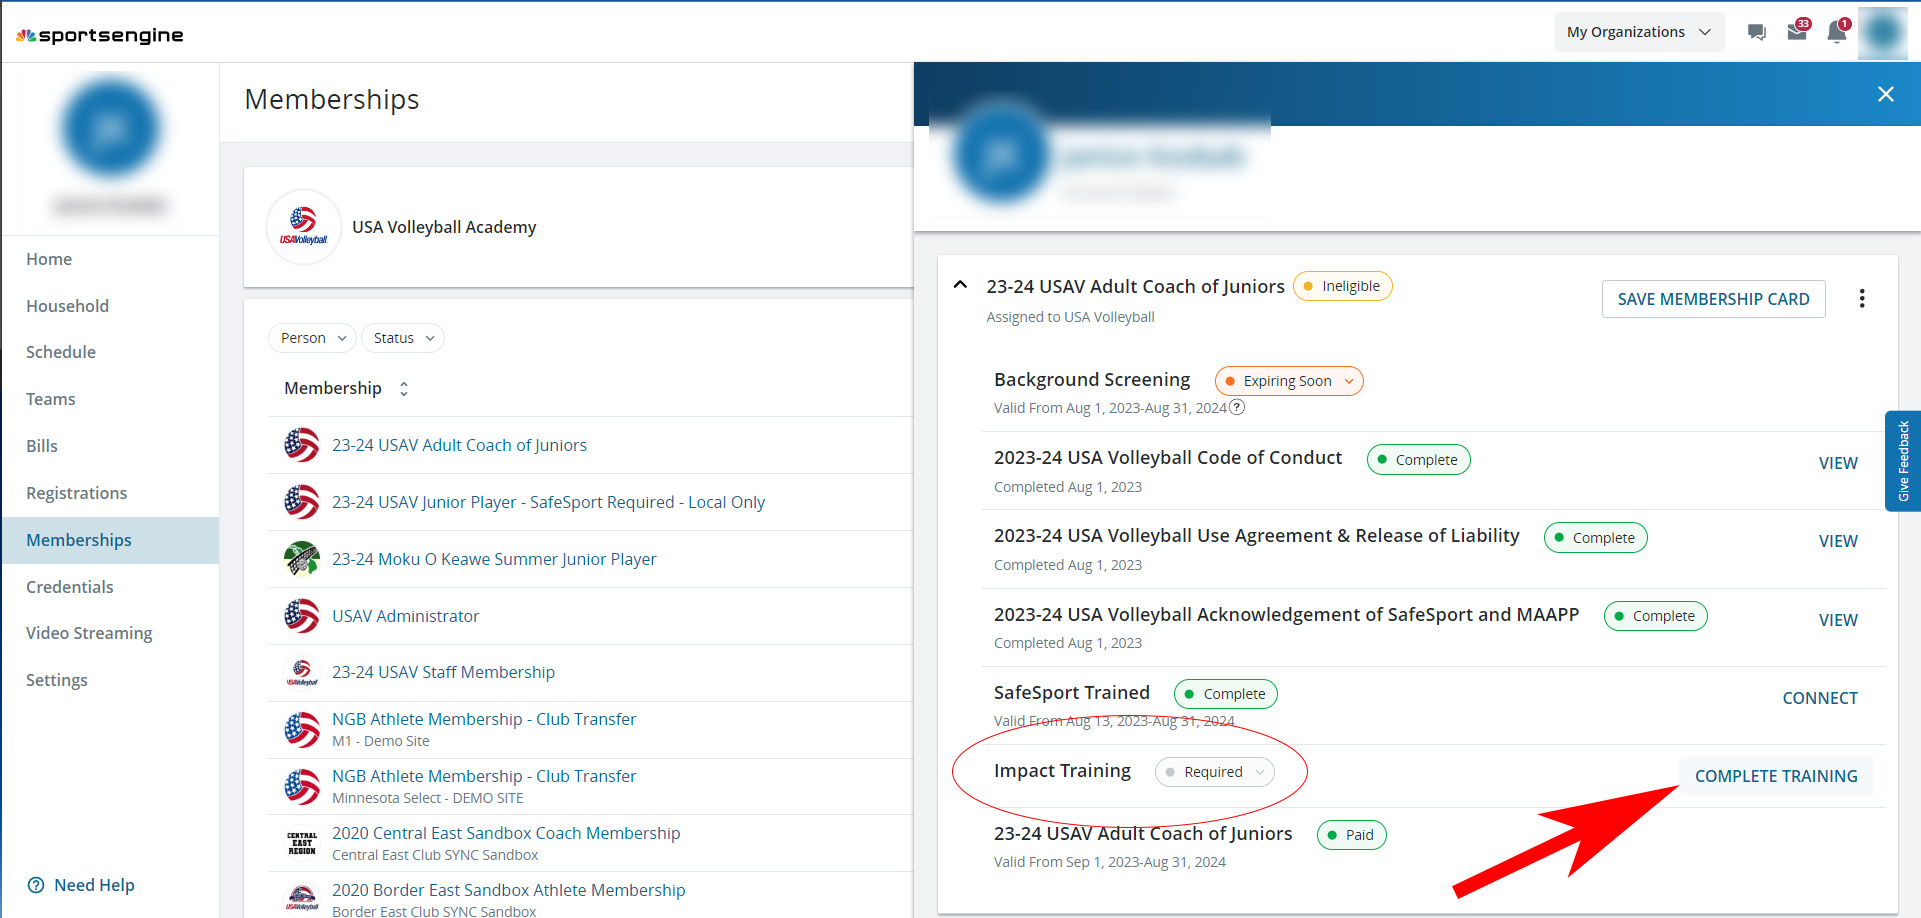Click the "USA Volleyball Academy" organization name

(444, 227)
